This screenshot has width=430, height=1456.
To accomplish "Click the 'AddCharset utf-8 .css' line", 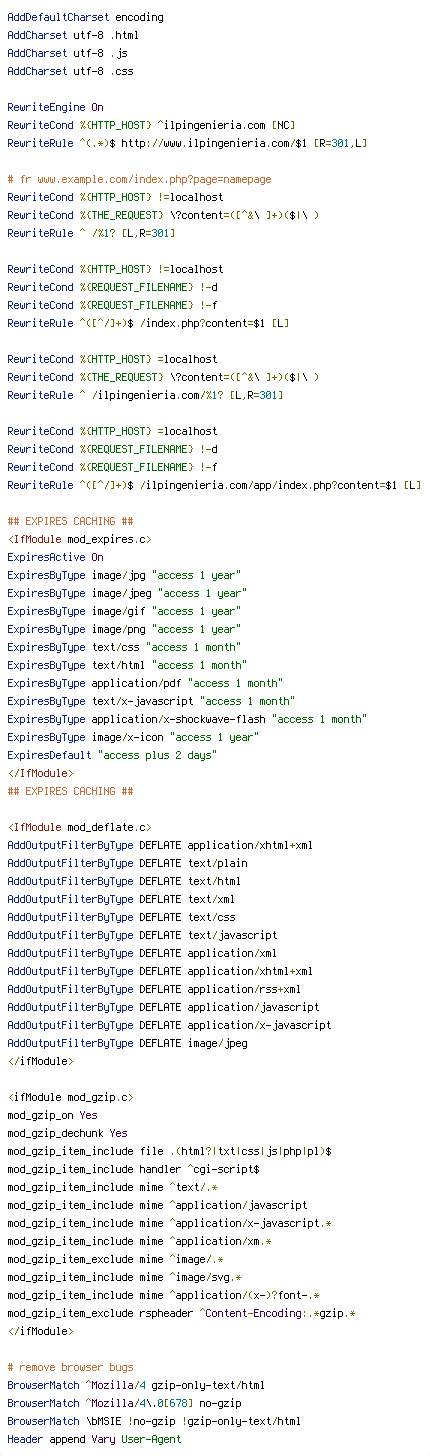I will 70,72.
